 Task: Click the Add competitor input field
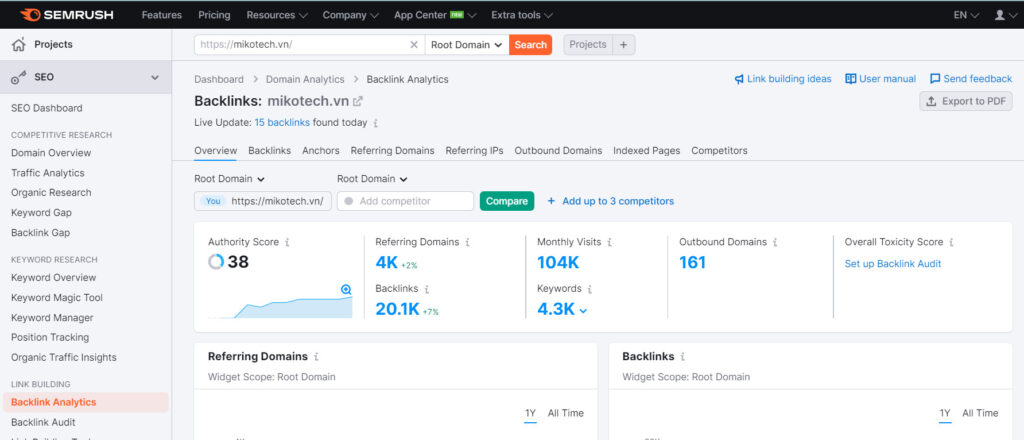click(405, 201)
